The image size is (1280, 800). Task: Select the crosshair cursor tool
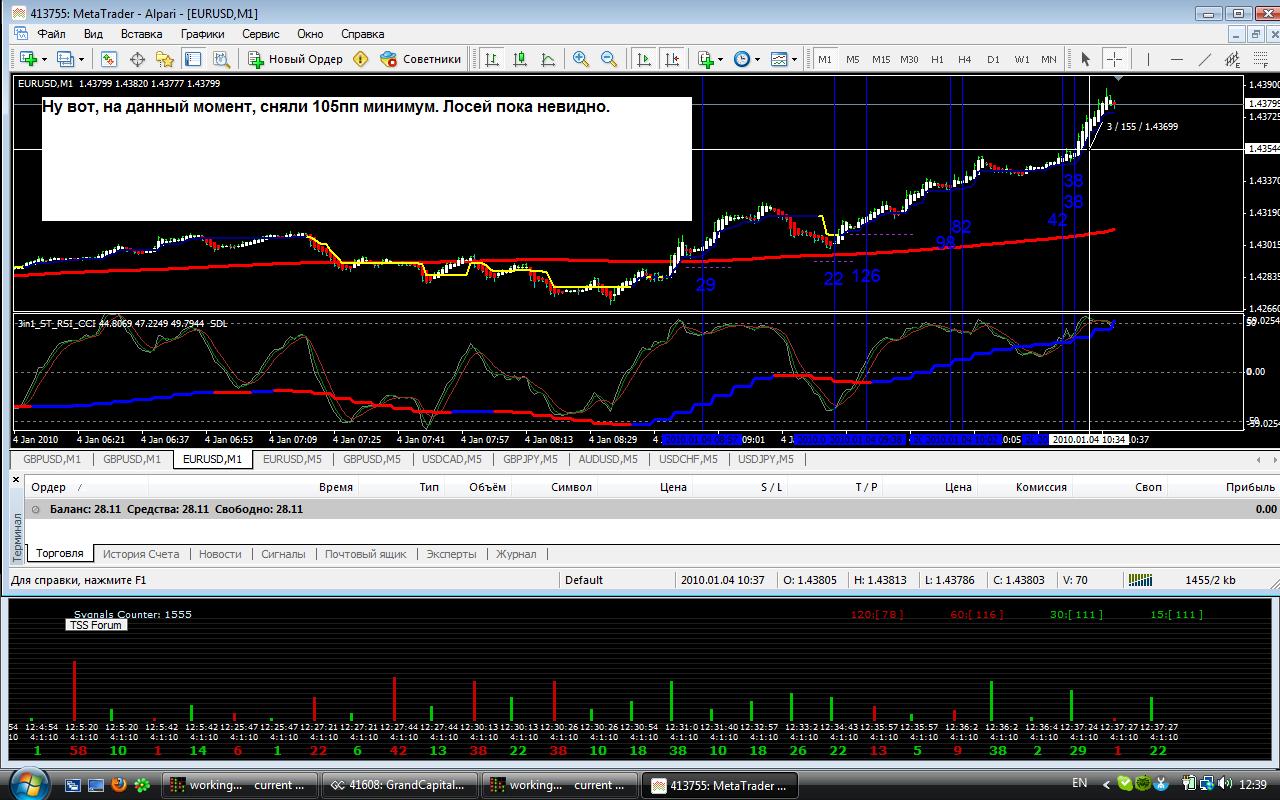coord(1114,59)
